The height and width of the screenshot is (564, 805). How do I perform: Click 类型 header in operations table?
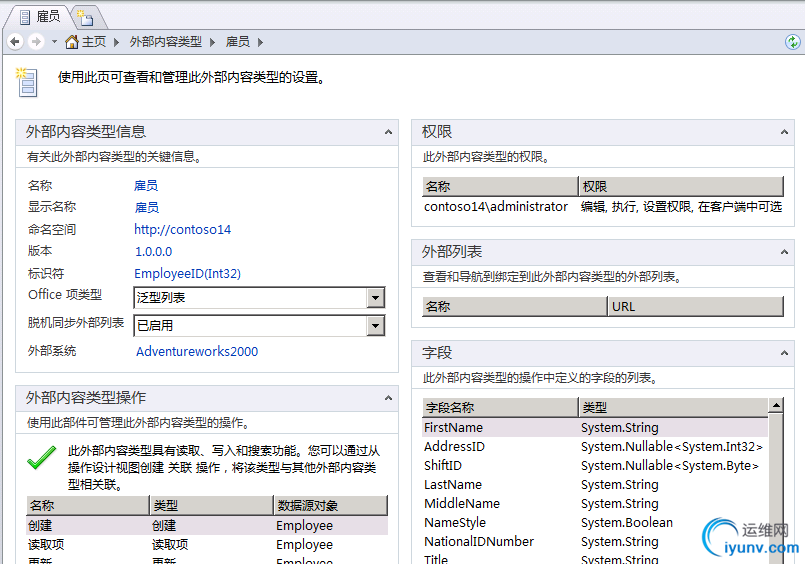tap(211, 505)
